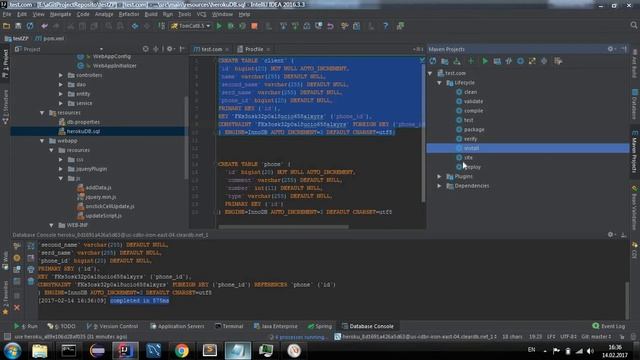Open the File menu
This screenshot has height=360, width=640.
click(x=7, y=14)
